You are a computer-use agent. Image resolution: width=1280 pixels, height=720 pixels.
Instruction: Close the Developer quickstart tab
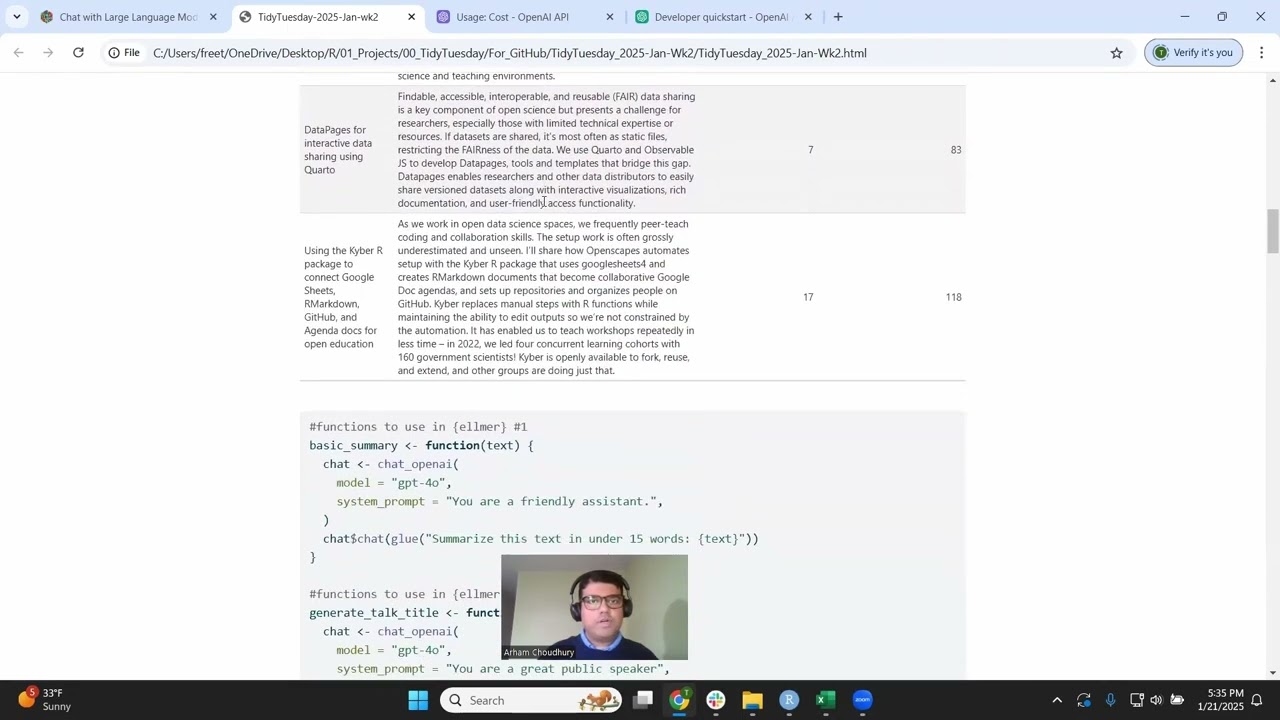pyautogui.click(x=808, y=17)
